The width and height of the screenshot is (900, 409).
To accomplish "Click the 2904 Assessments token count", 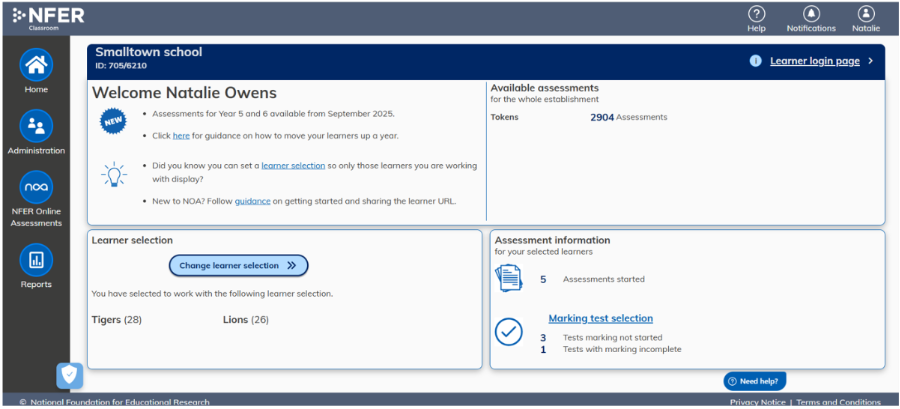I will pyautogui.click(x=629, y=117).
